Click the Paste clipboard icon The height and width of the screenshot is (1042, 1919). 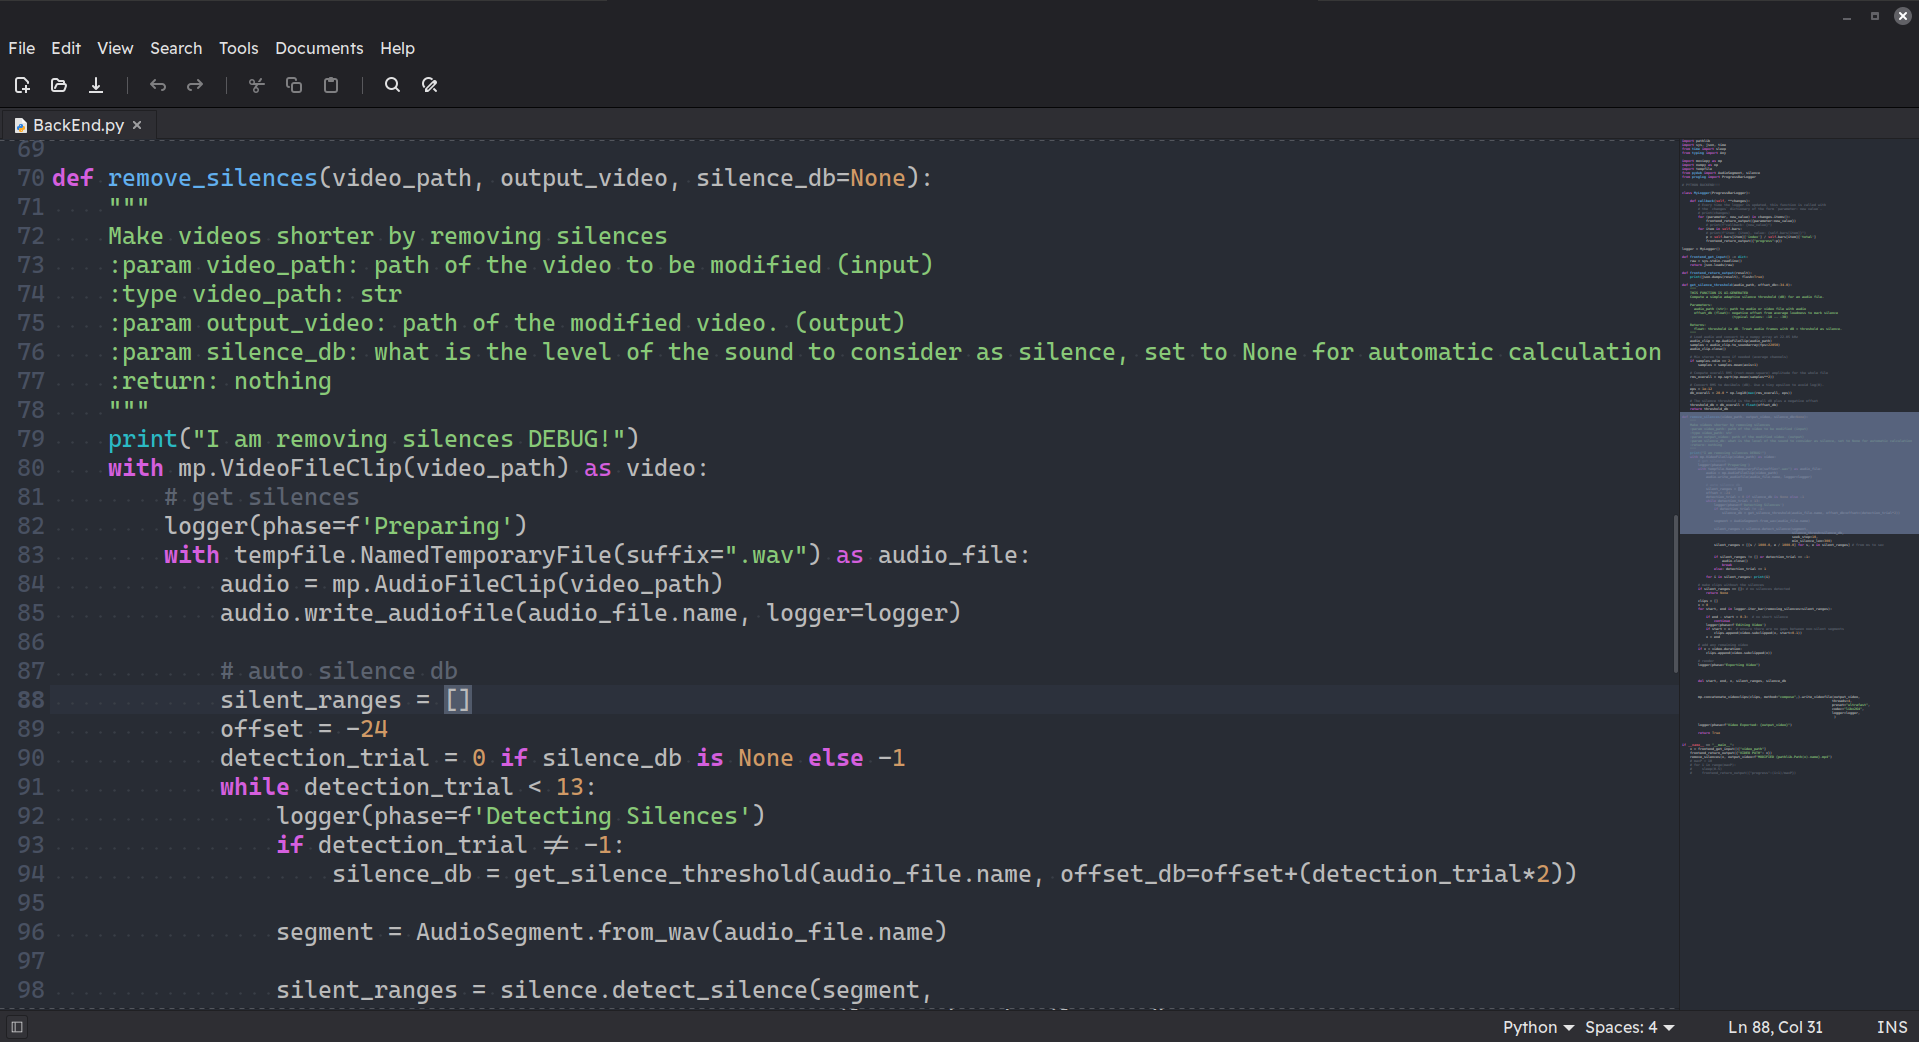point(331,85)
